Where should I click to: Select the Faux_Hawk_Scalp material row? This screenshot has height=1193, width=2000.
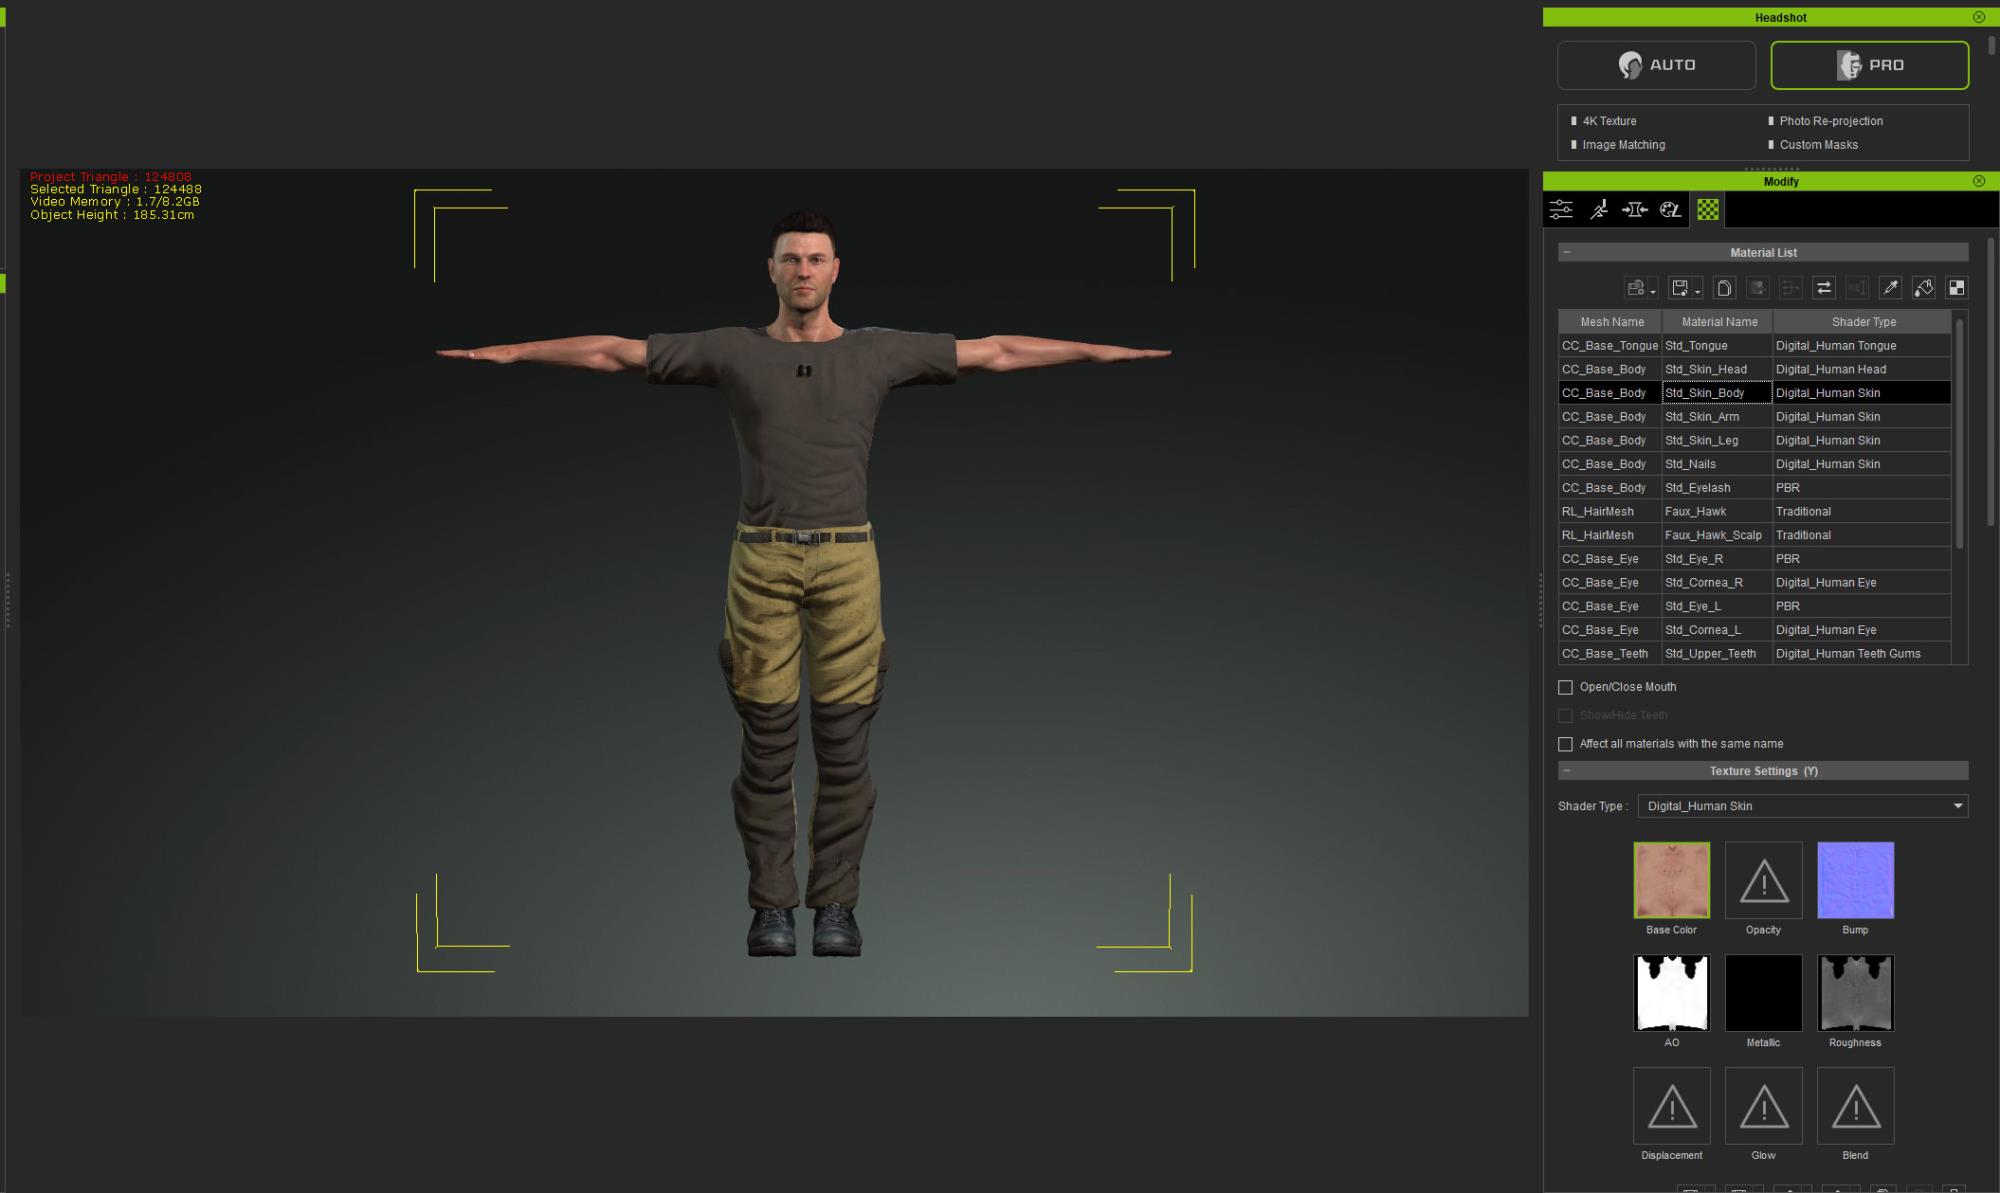pos(1754,535)
